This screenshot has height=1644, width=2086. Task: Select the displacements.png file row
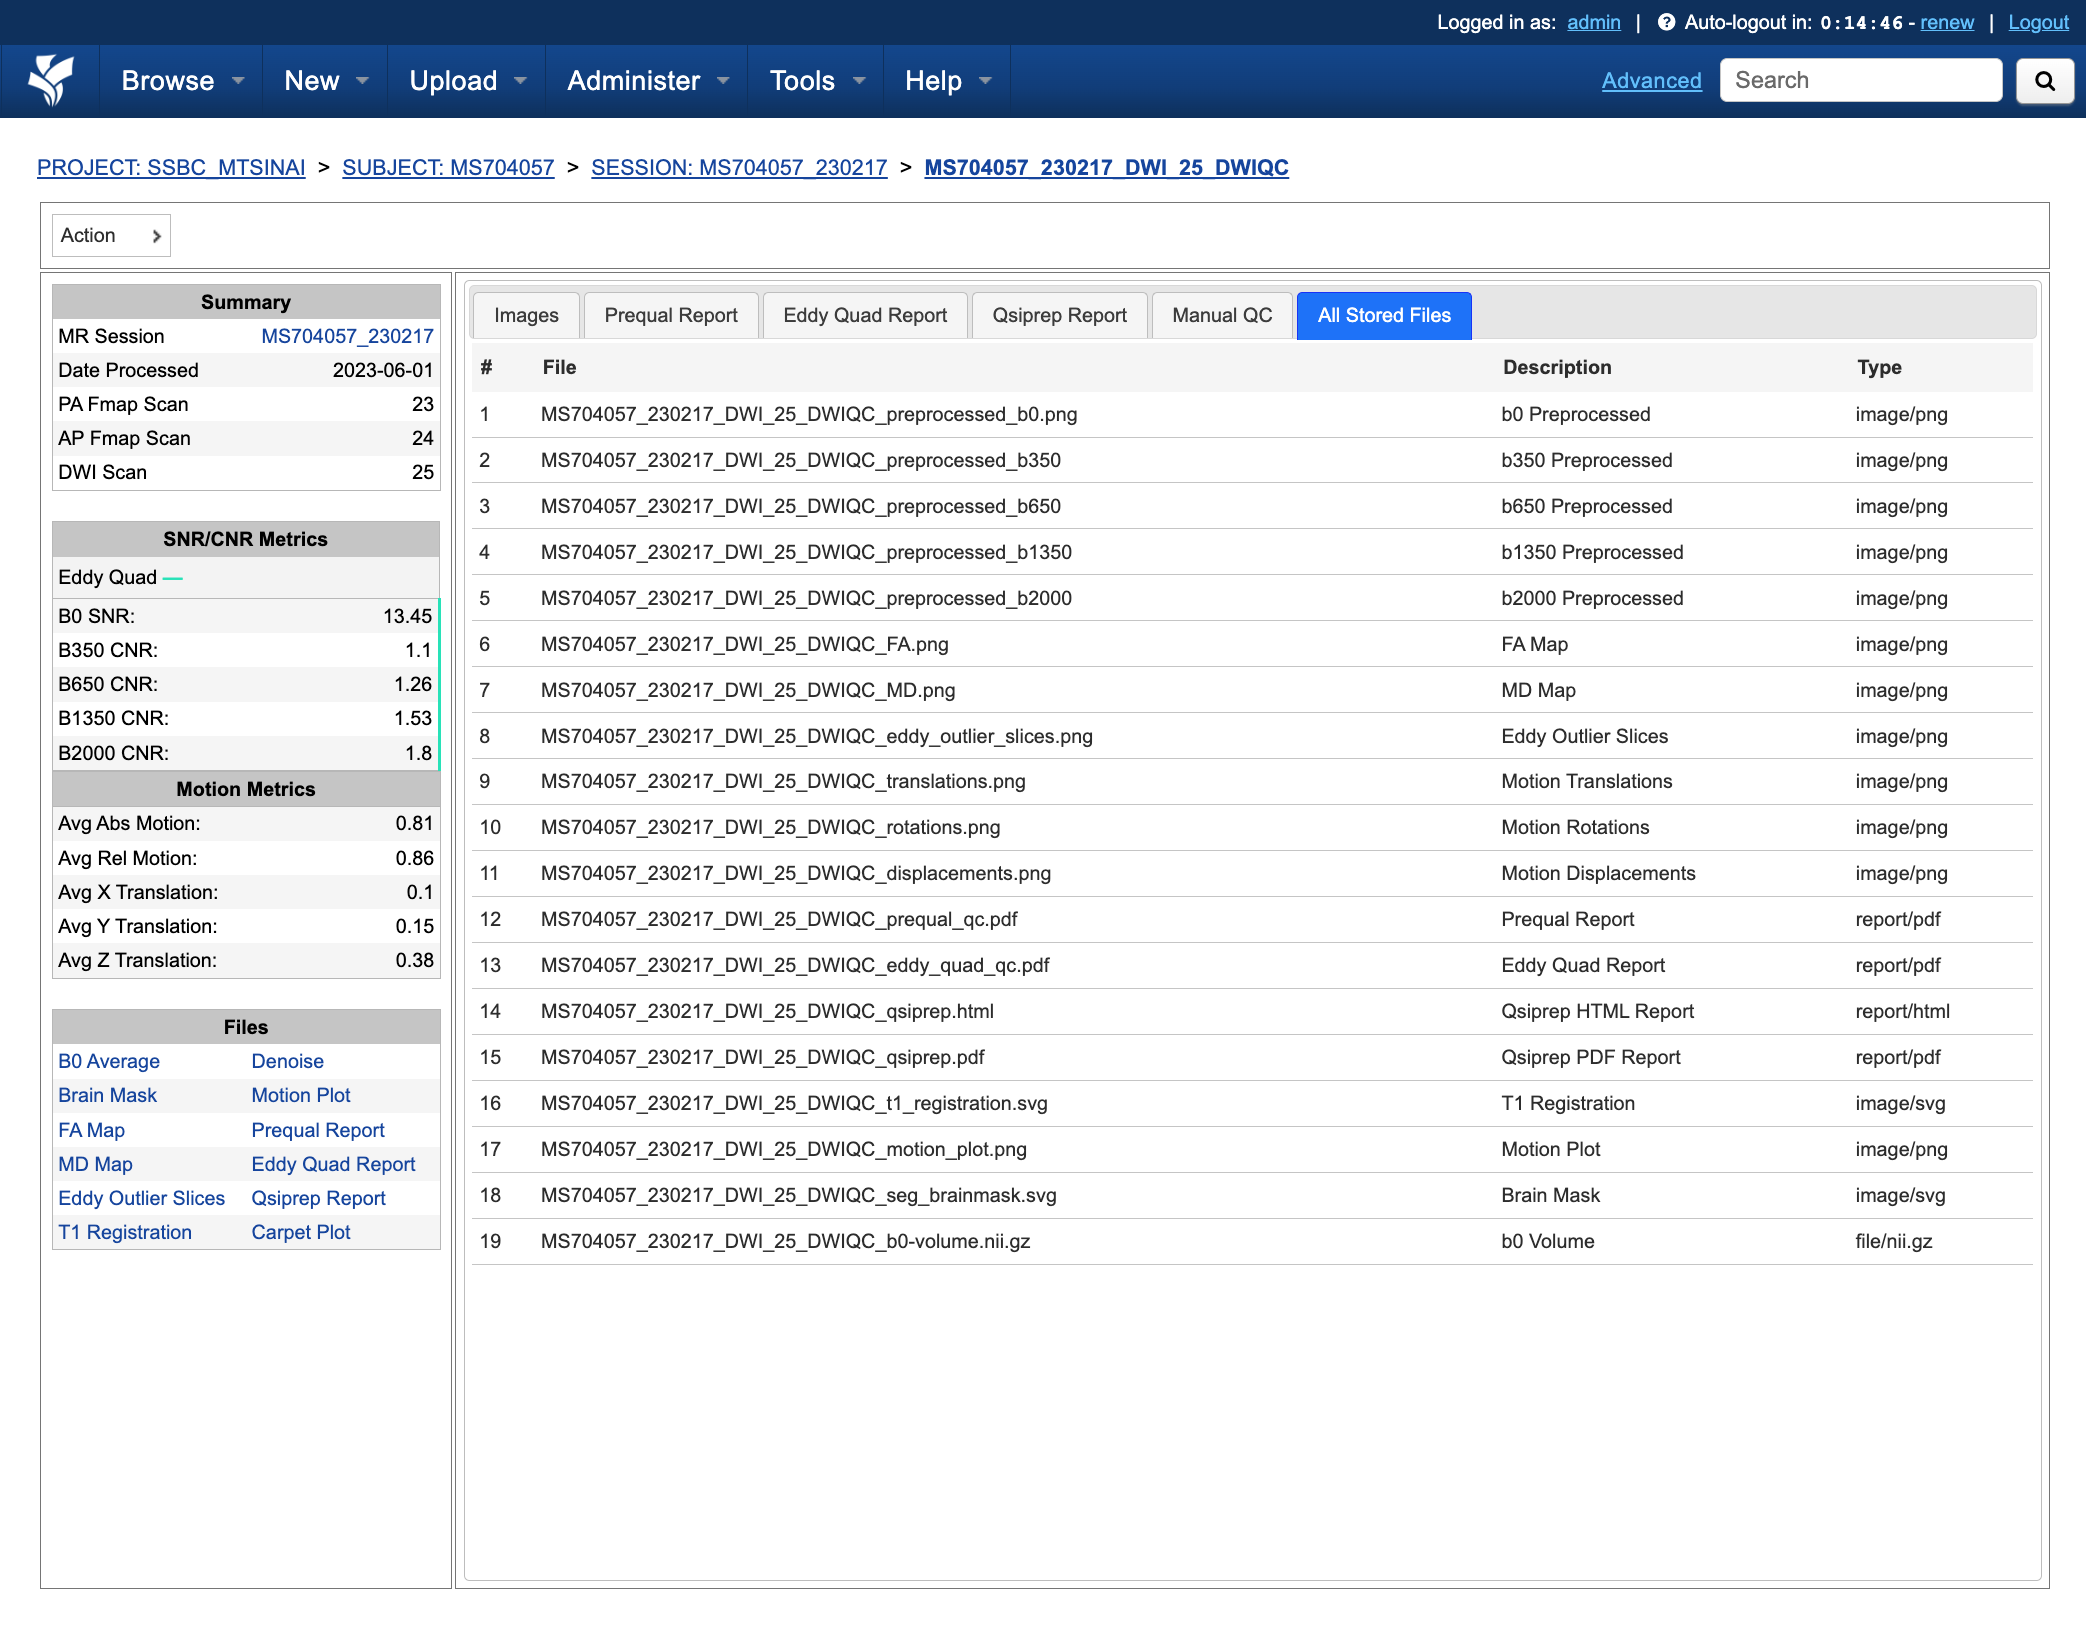tap(1252, 873)
